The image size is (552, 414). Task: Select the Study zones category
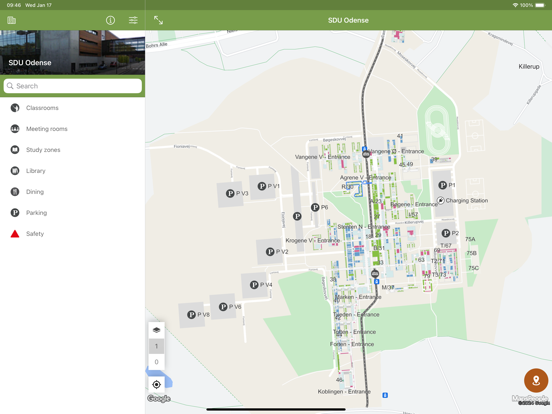(73, 150)
